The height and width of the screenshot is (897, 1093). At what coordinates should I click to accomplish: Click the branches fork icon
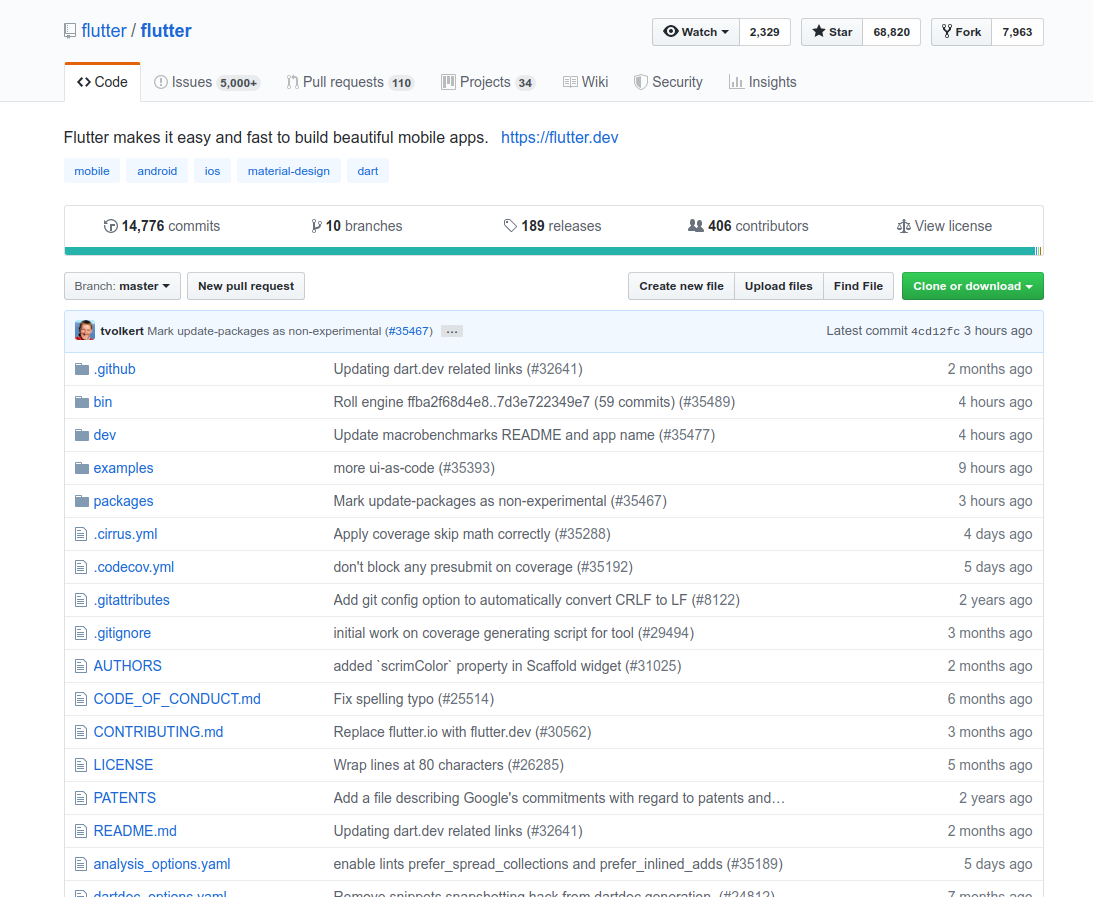316,226
